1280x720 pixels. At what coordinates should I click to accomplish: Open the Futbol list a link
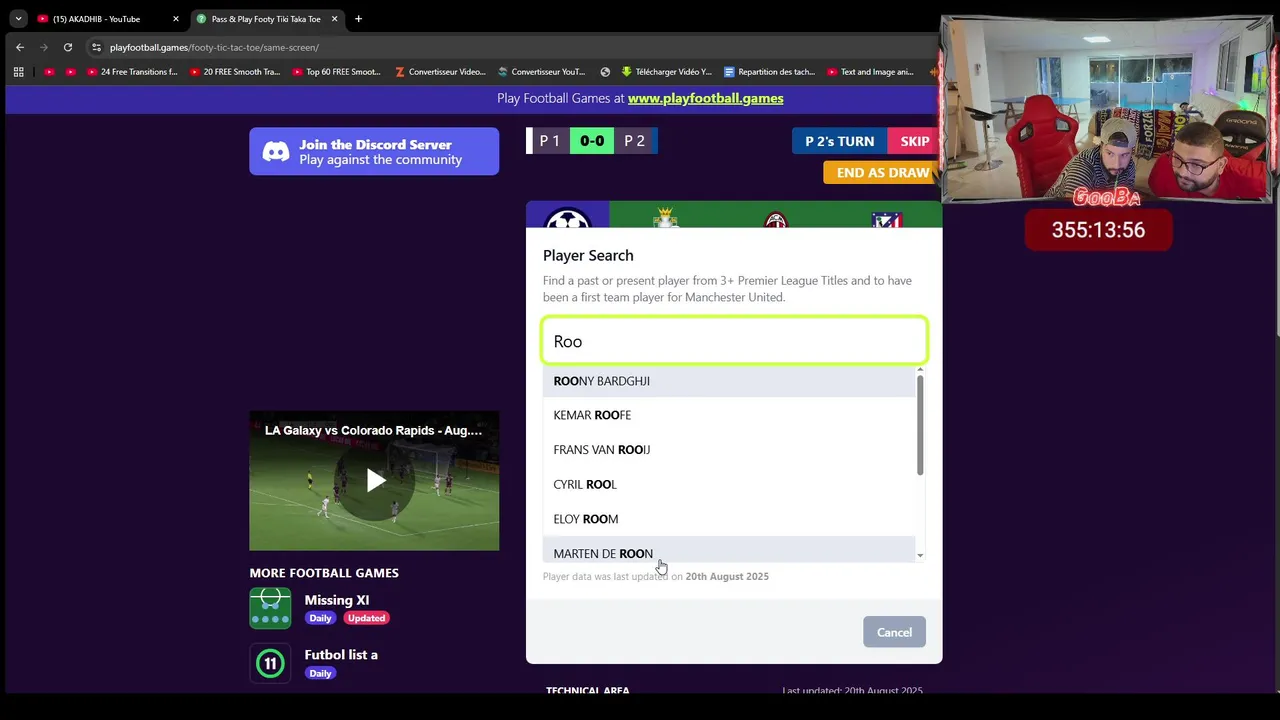point(341,655)
